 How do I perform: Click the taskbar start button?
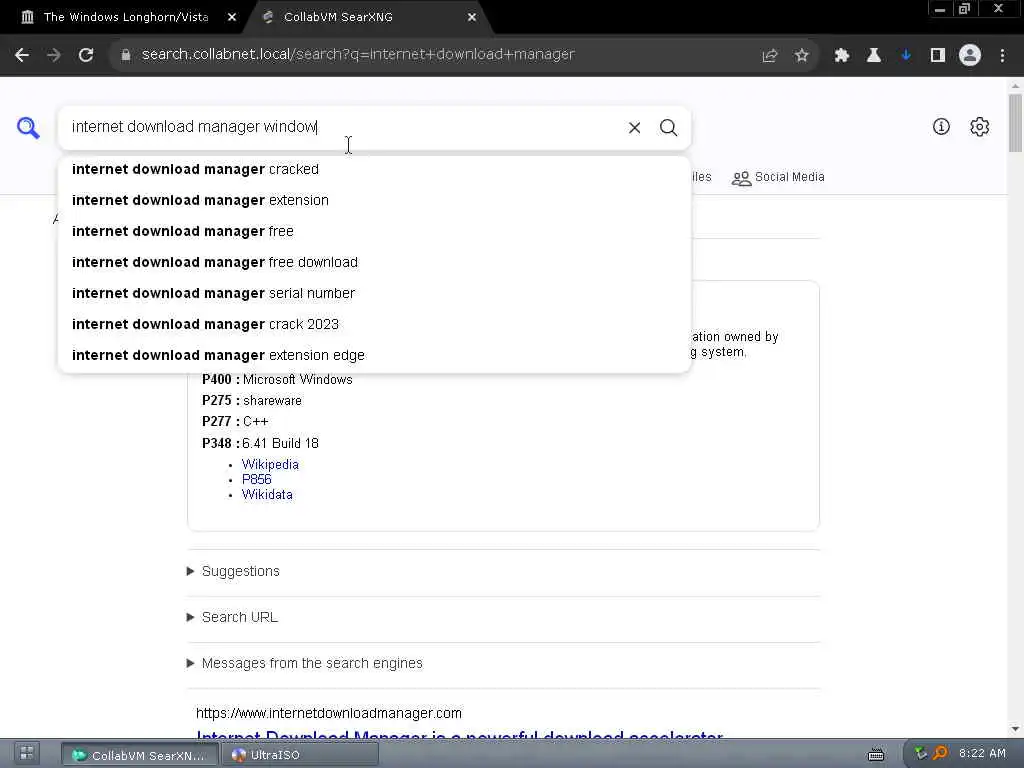(x=27, y=754)
